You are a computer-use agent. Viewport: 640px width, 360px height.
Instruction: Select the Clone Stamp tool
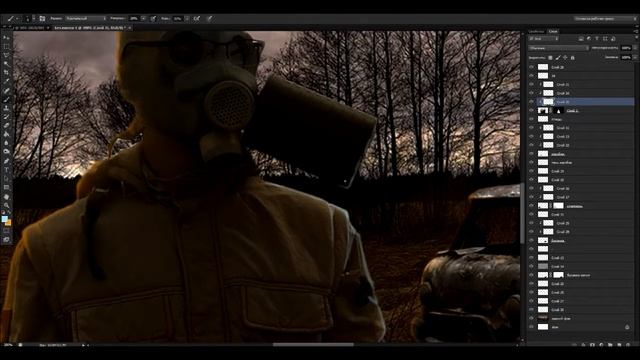click(x=6, y=108)
